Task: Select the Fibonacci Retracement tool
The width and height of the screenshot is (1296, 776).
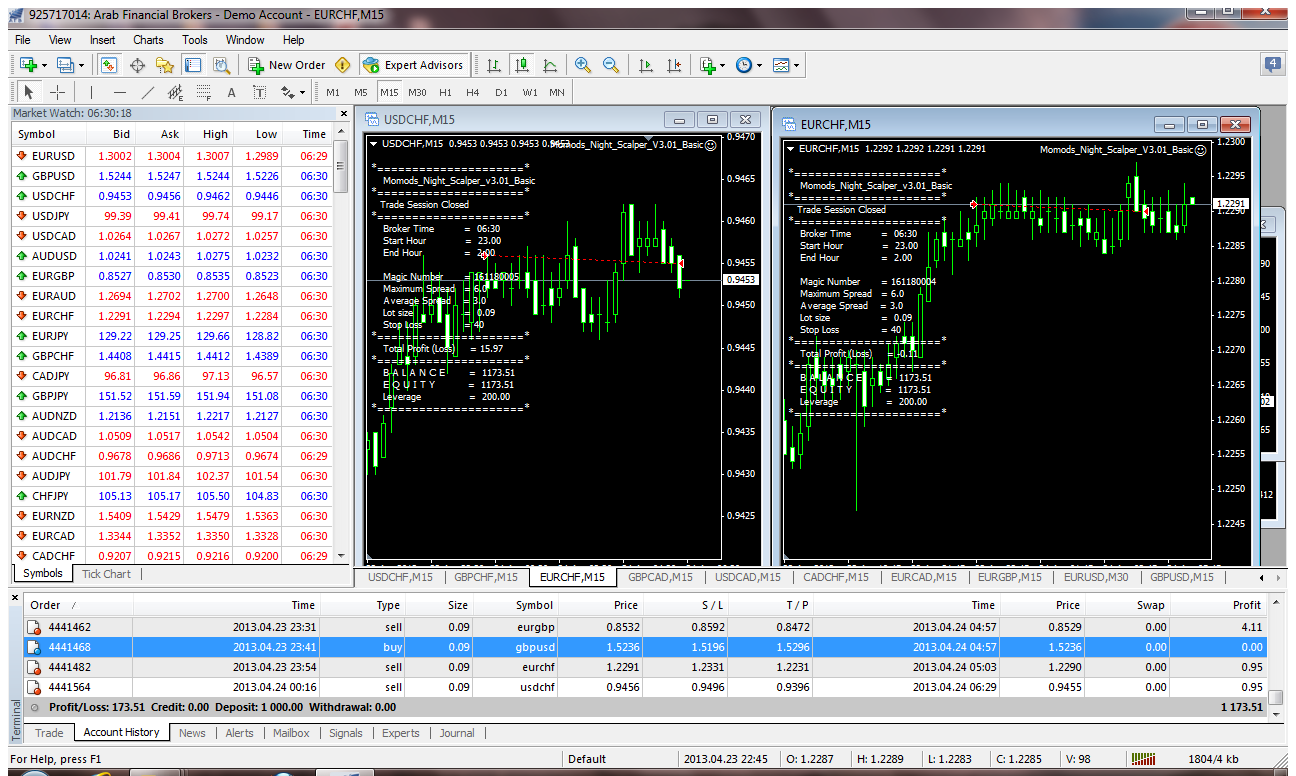Action: coord(203,92)
